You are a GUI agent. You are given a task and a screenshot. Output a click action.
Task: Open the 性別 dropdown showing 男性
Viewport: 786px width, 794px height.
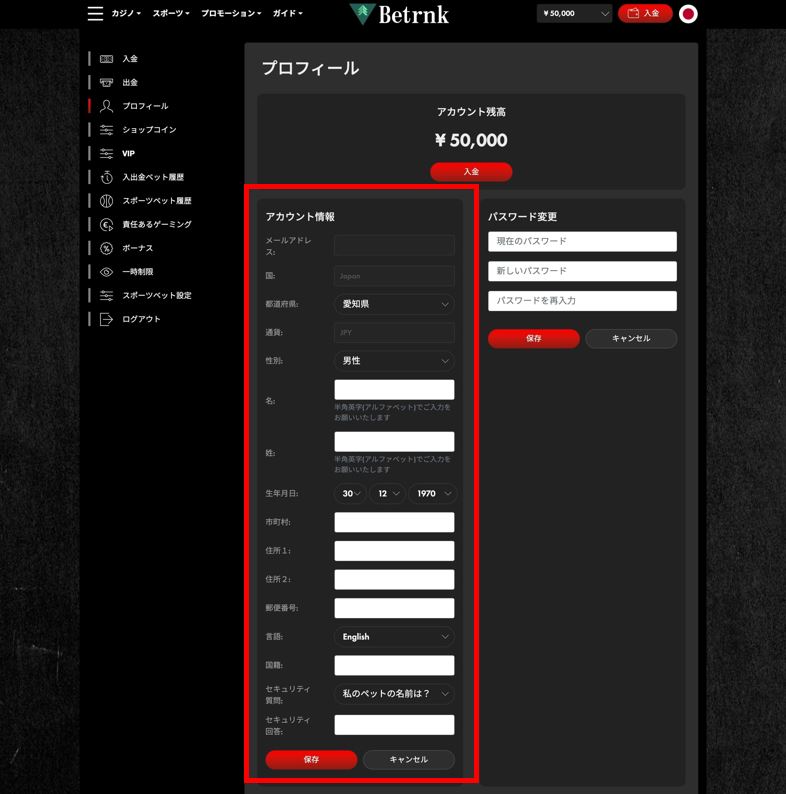[x=394, y=361]
